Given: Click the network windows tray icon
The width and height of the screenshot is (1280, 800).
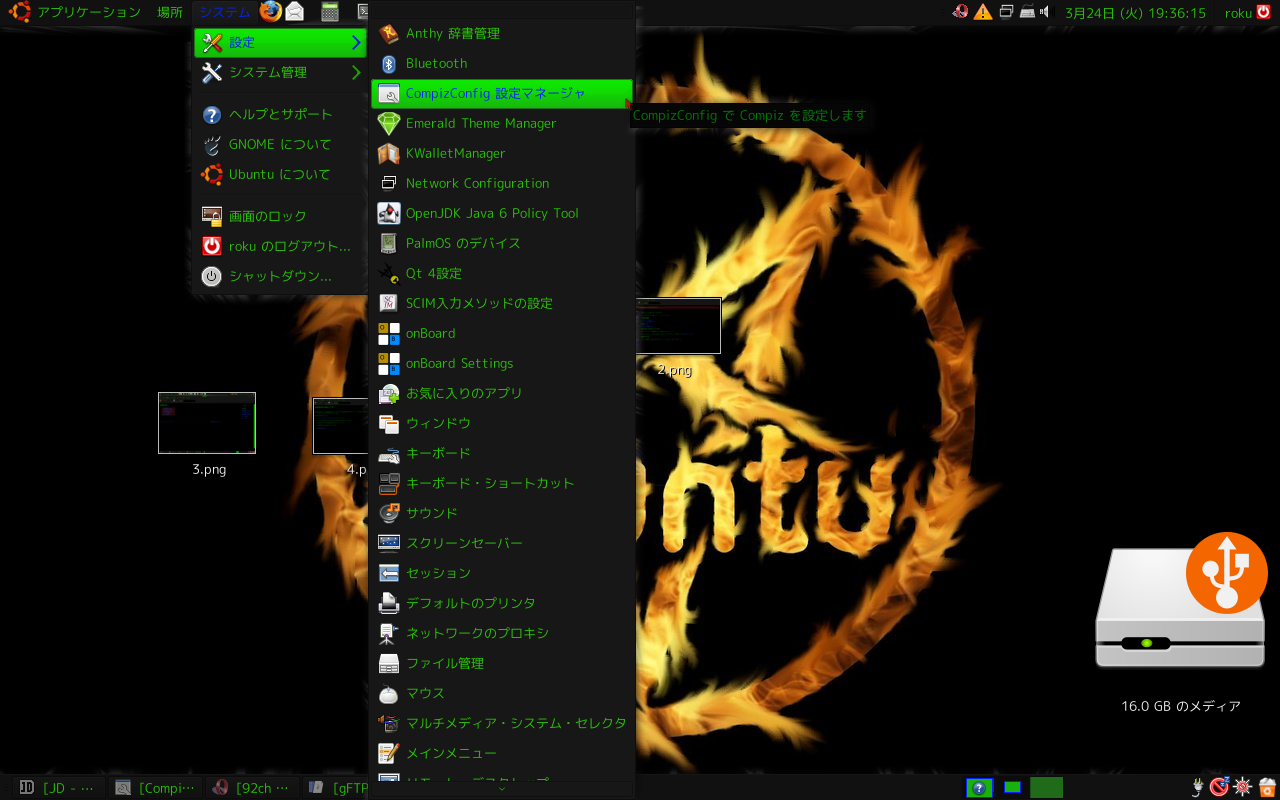Looking at the screenshot, I should click(1007, 12).
